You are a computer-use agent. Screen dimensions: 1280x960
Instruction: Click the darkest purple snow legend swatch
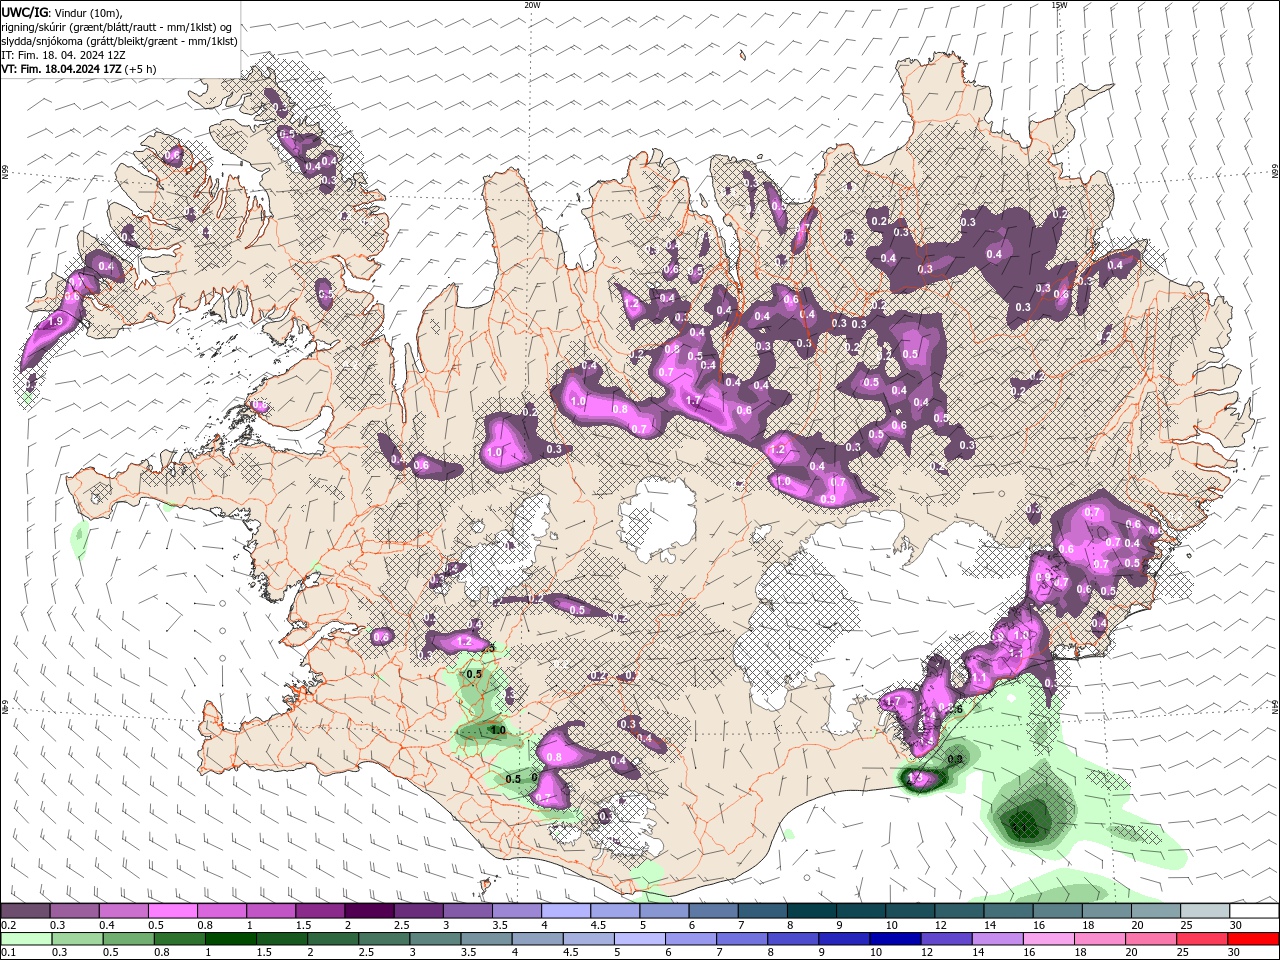(368, 911)
